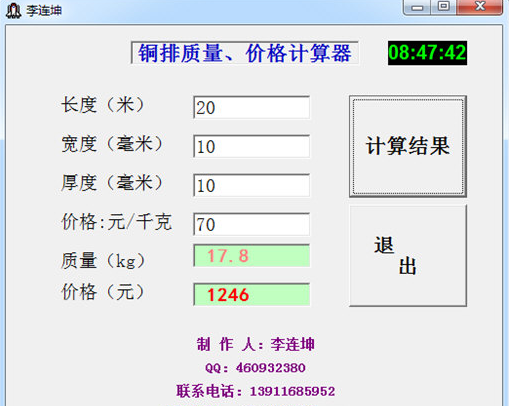This screenshot has width=509, height=406.
Task: Click the 厚度（毫米） label
Action: click(x=112, y=183)
